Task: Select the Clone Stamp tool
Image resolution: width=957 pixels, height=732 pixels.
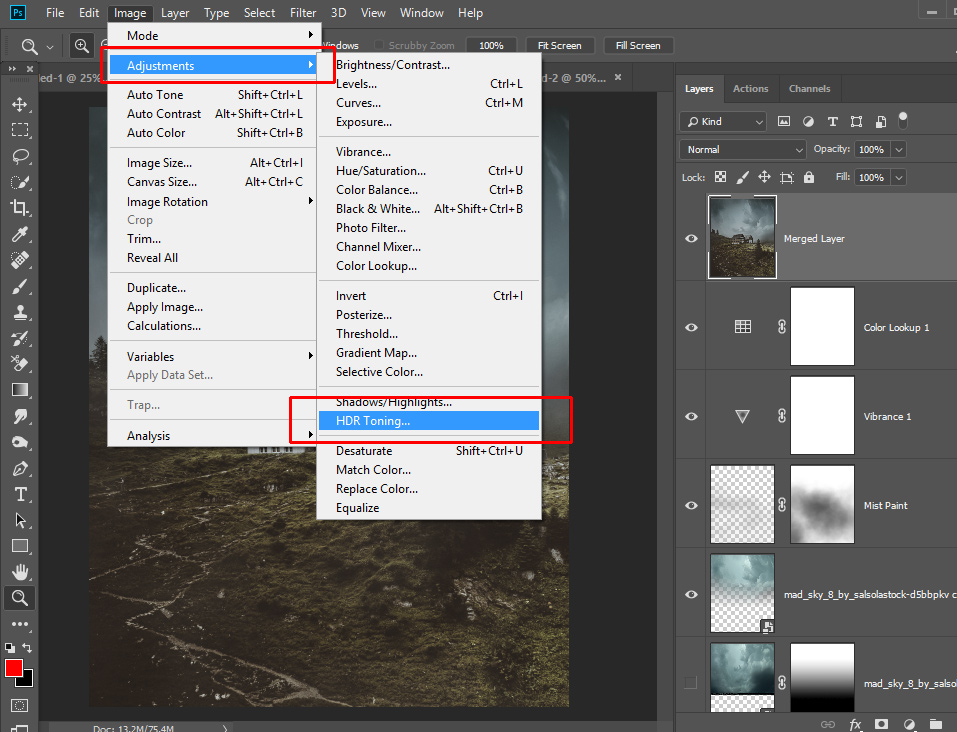Action: (x=20, y=313)
